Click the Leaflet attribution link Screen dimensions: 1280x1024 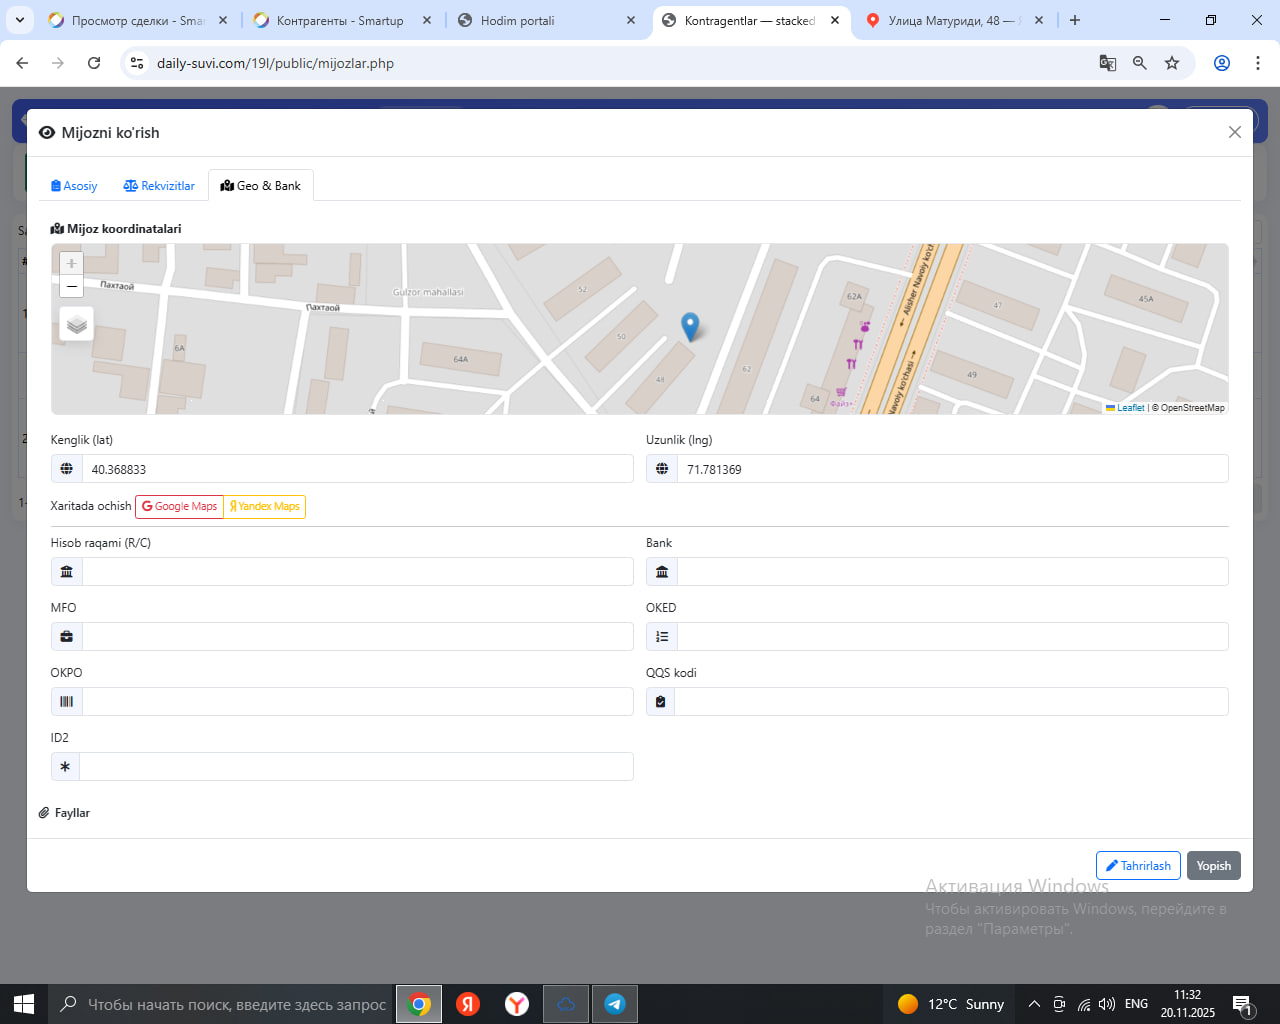point(1130,408)
